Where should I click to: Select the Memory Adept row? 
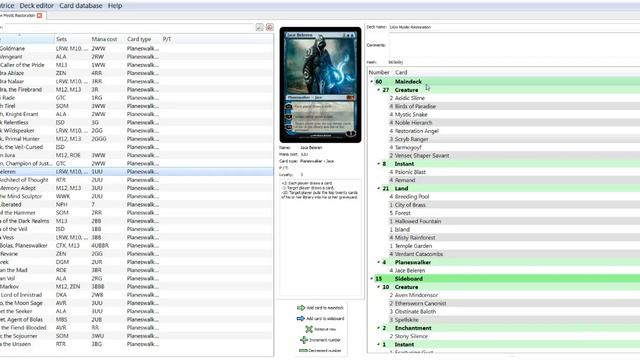point(136,188)
